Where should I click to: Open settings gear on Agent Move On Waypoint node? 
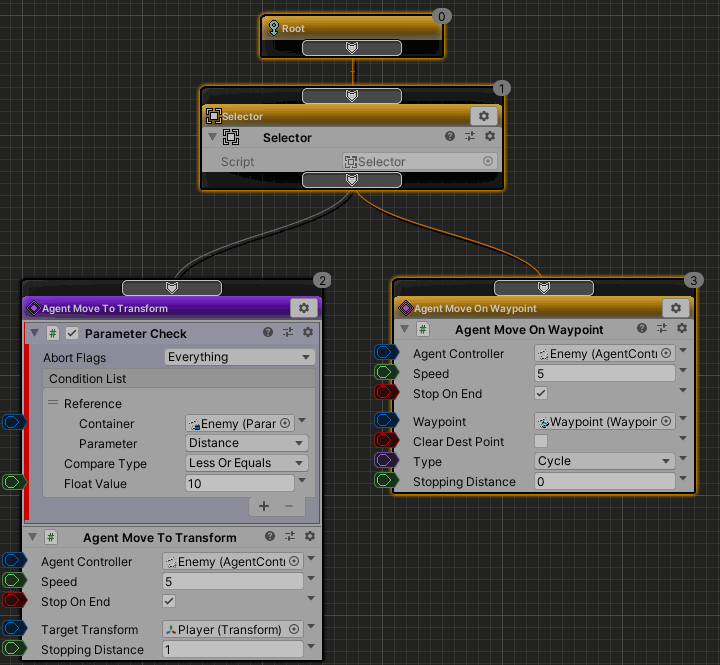tap(676, 308)
